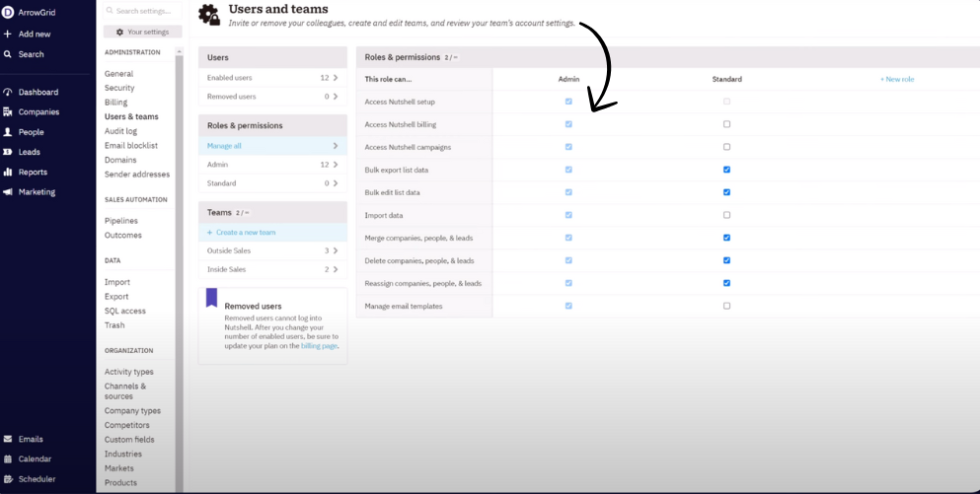The height and width of the screenshot is (494, 980).
Task: Open Audit log settings
Action: point(121,131)
